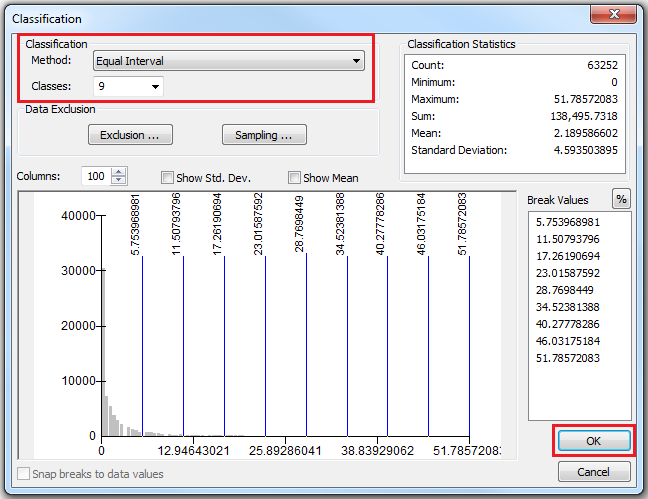Click the blue break line at 51.78572083
648x499 pixels.
(469, 346)
